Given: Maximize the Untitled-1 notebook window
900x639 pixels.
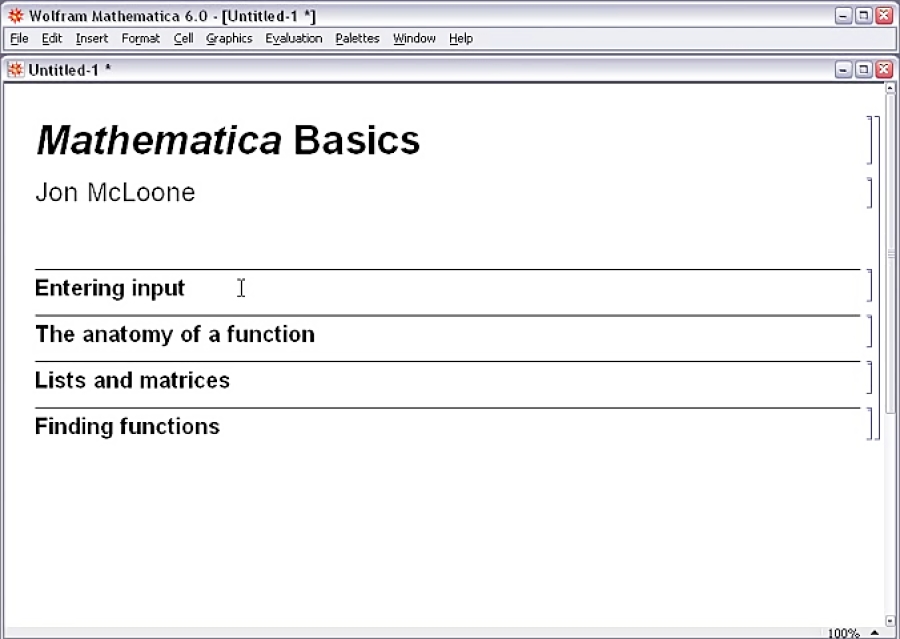Looking at the screenshot, I should (866, 70).
